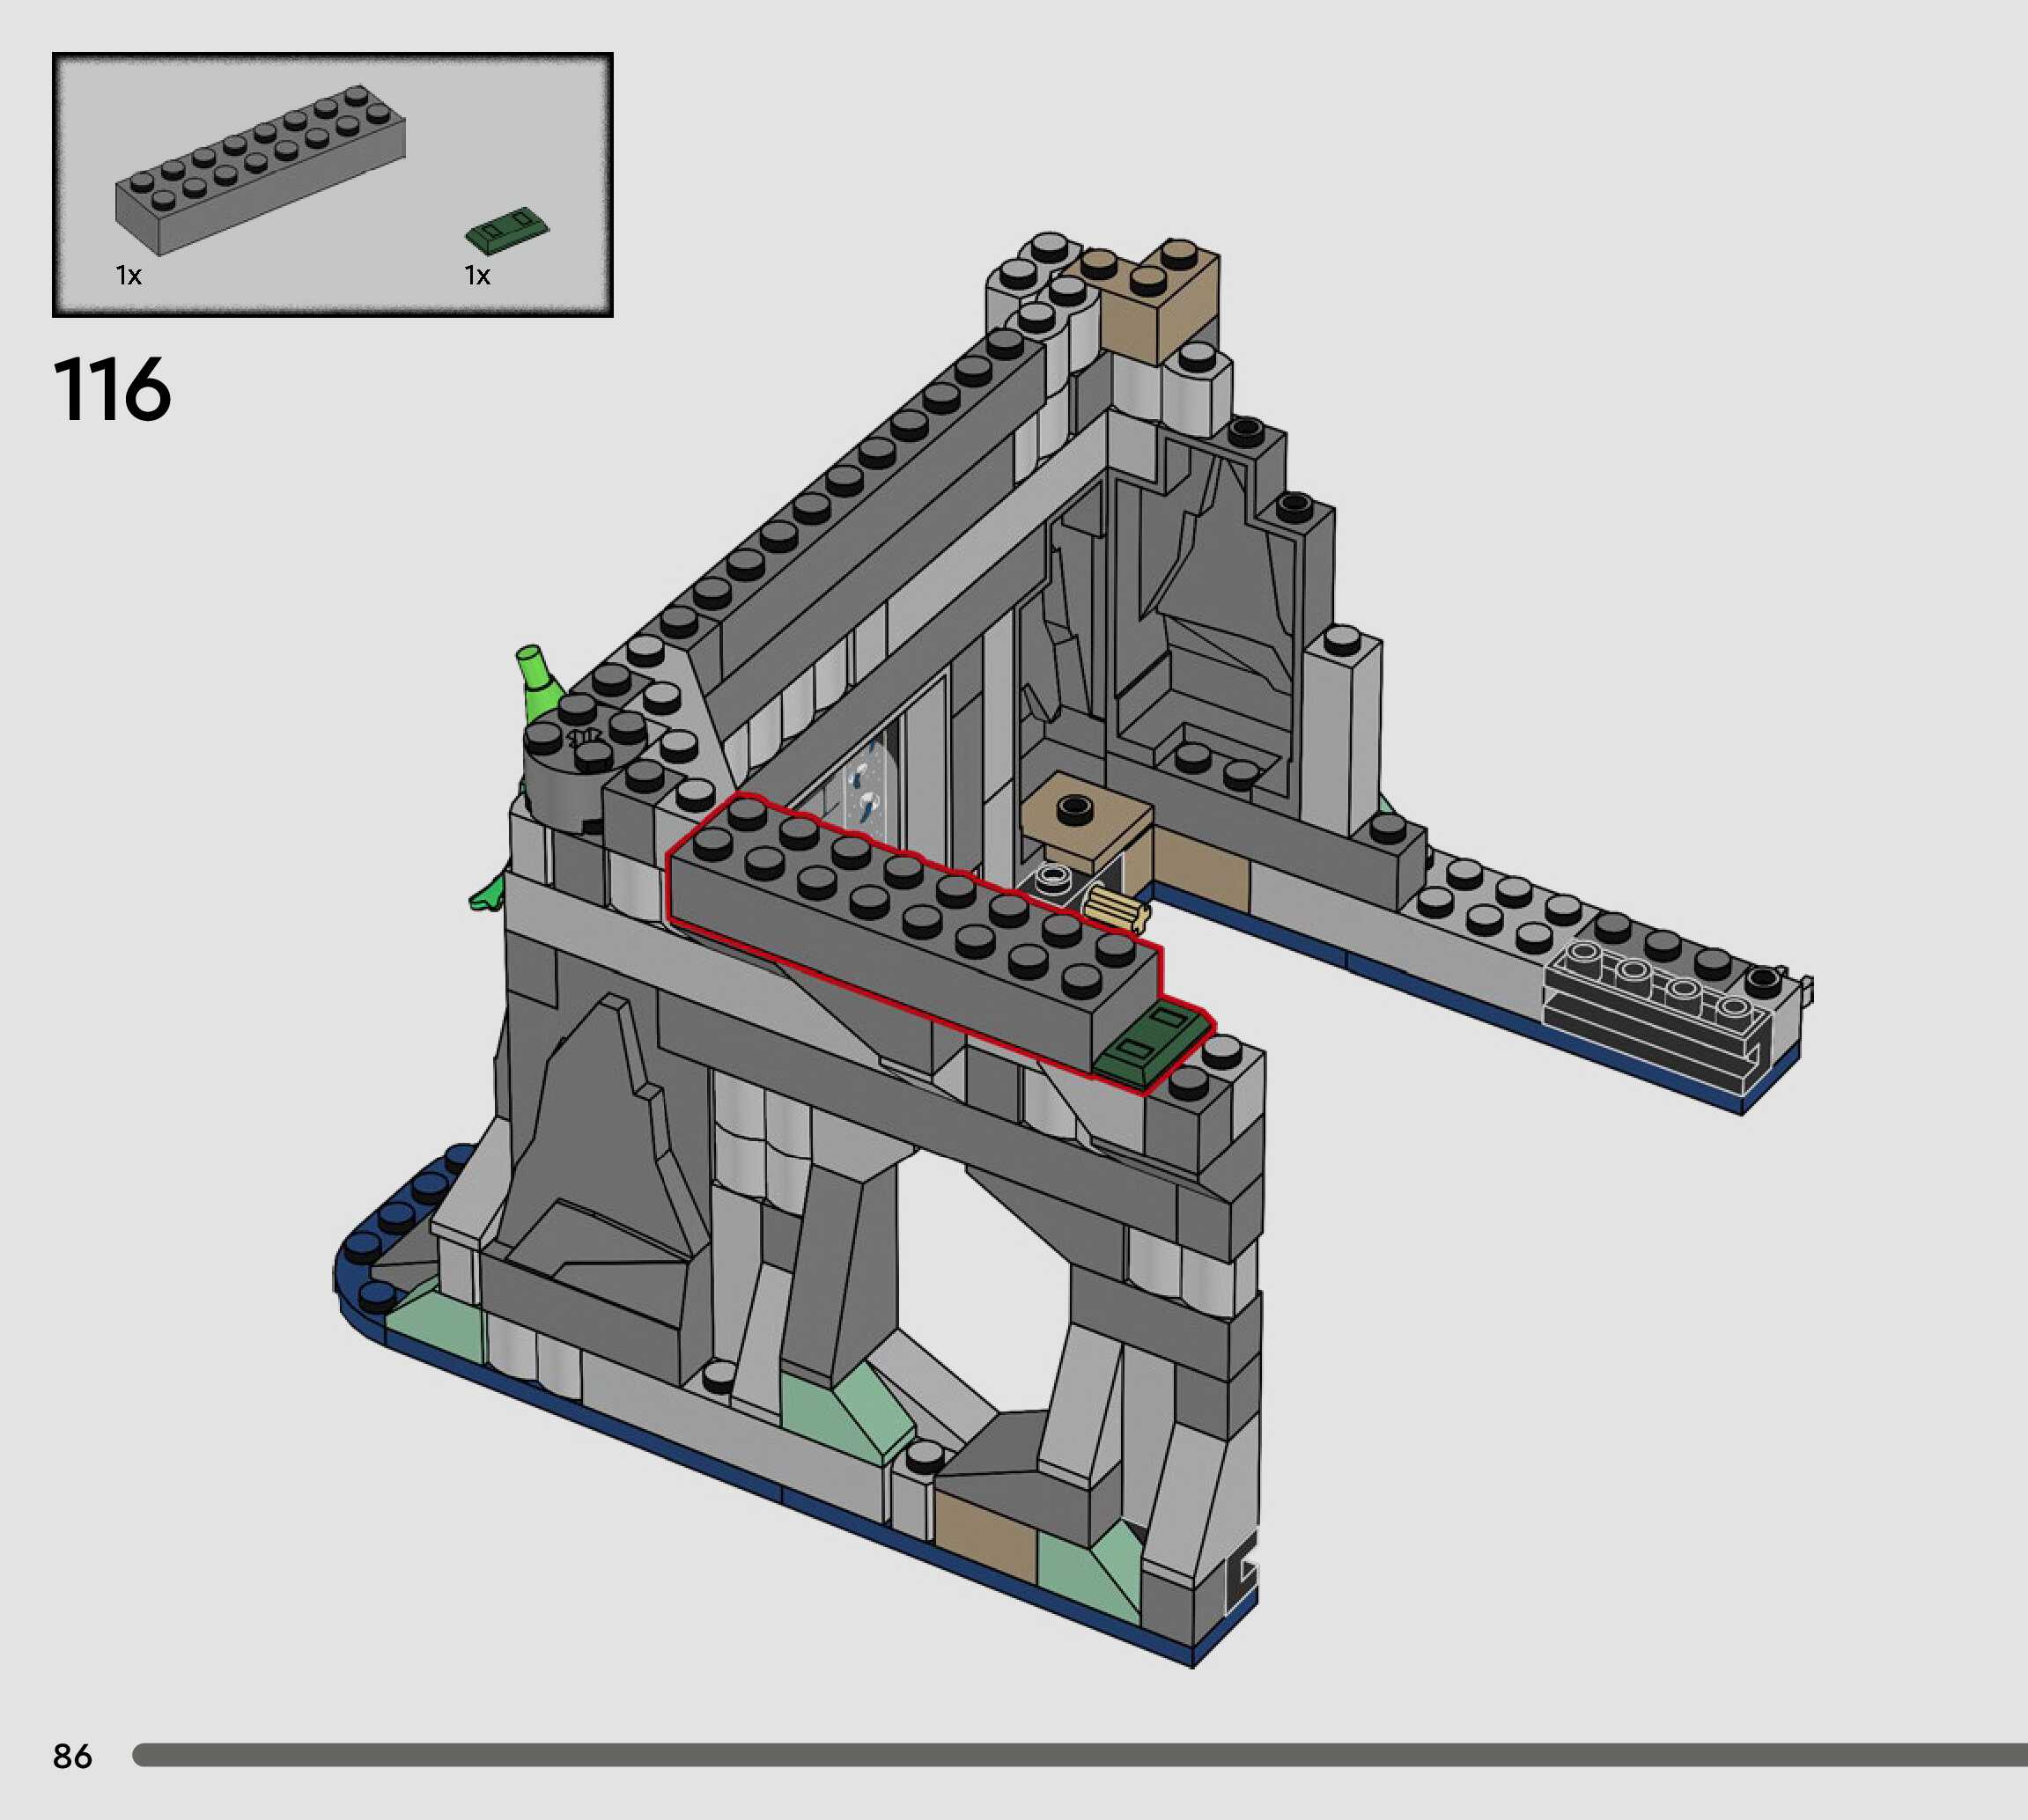Click the 1x label under green tile
This screenshot has height=1820, width=2028.
(477, 276)
